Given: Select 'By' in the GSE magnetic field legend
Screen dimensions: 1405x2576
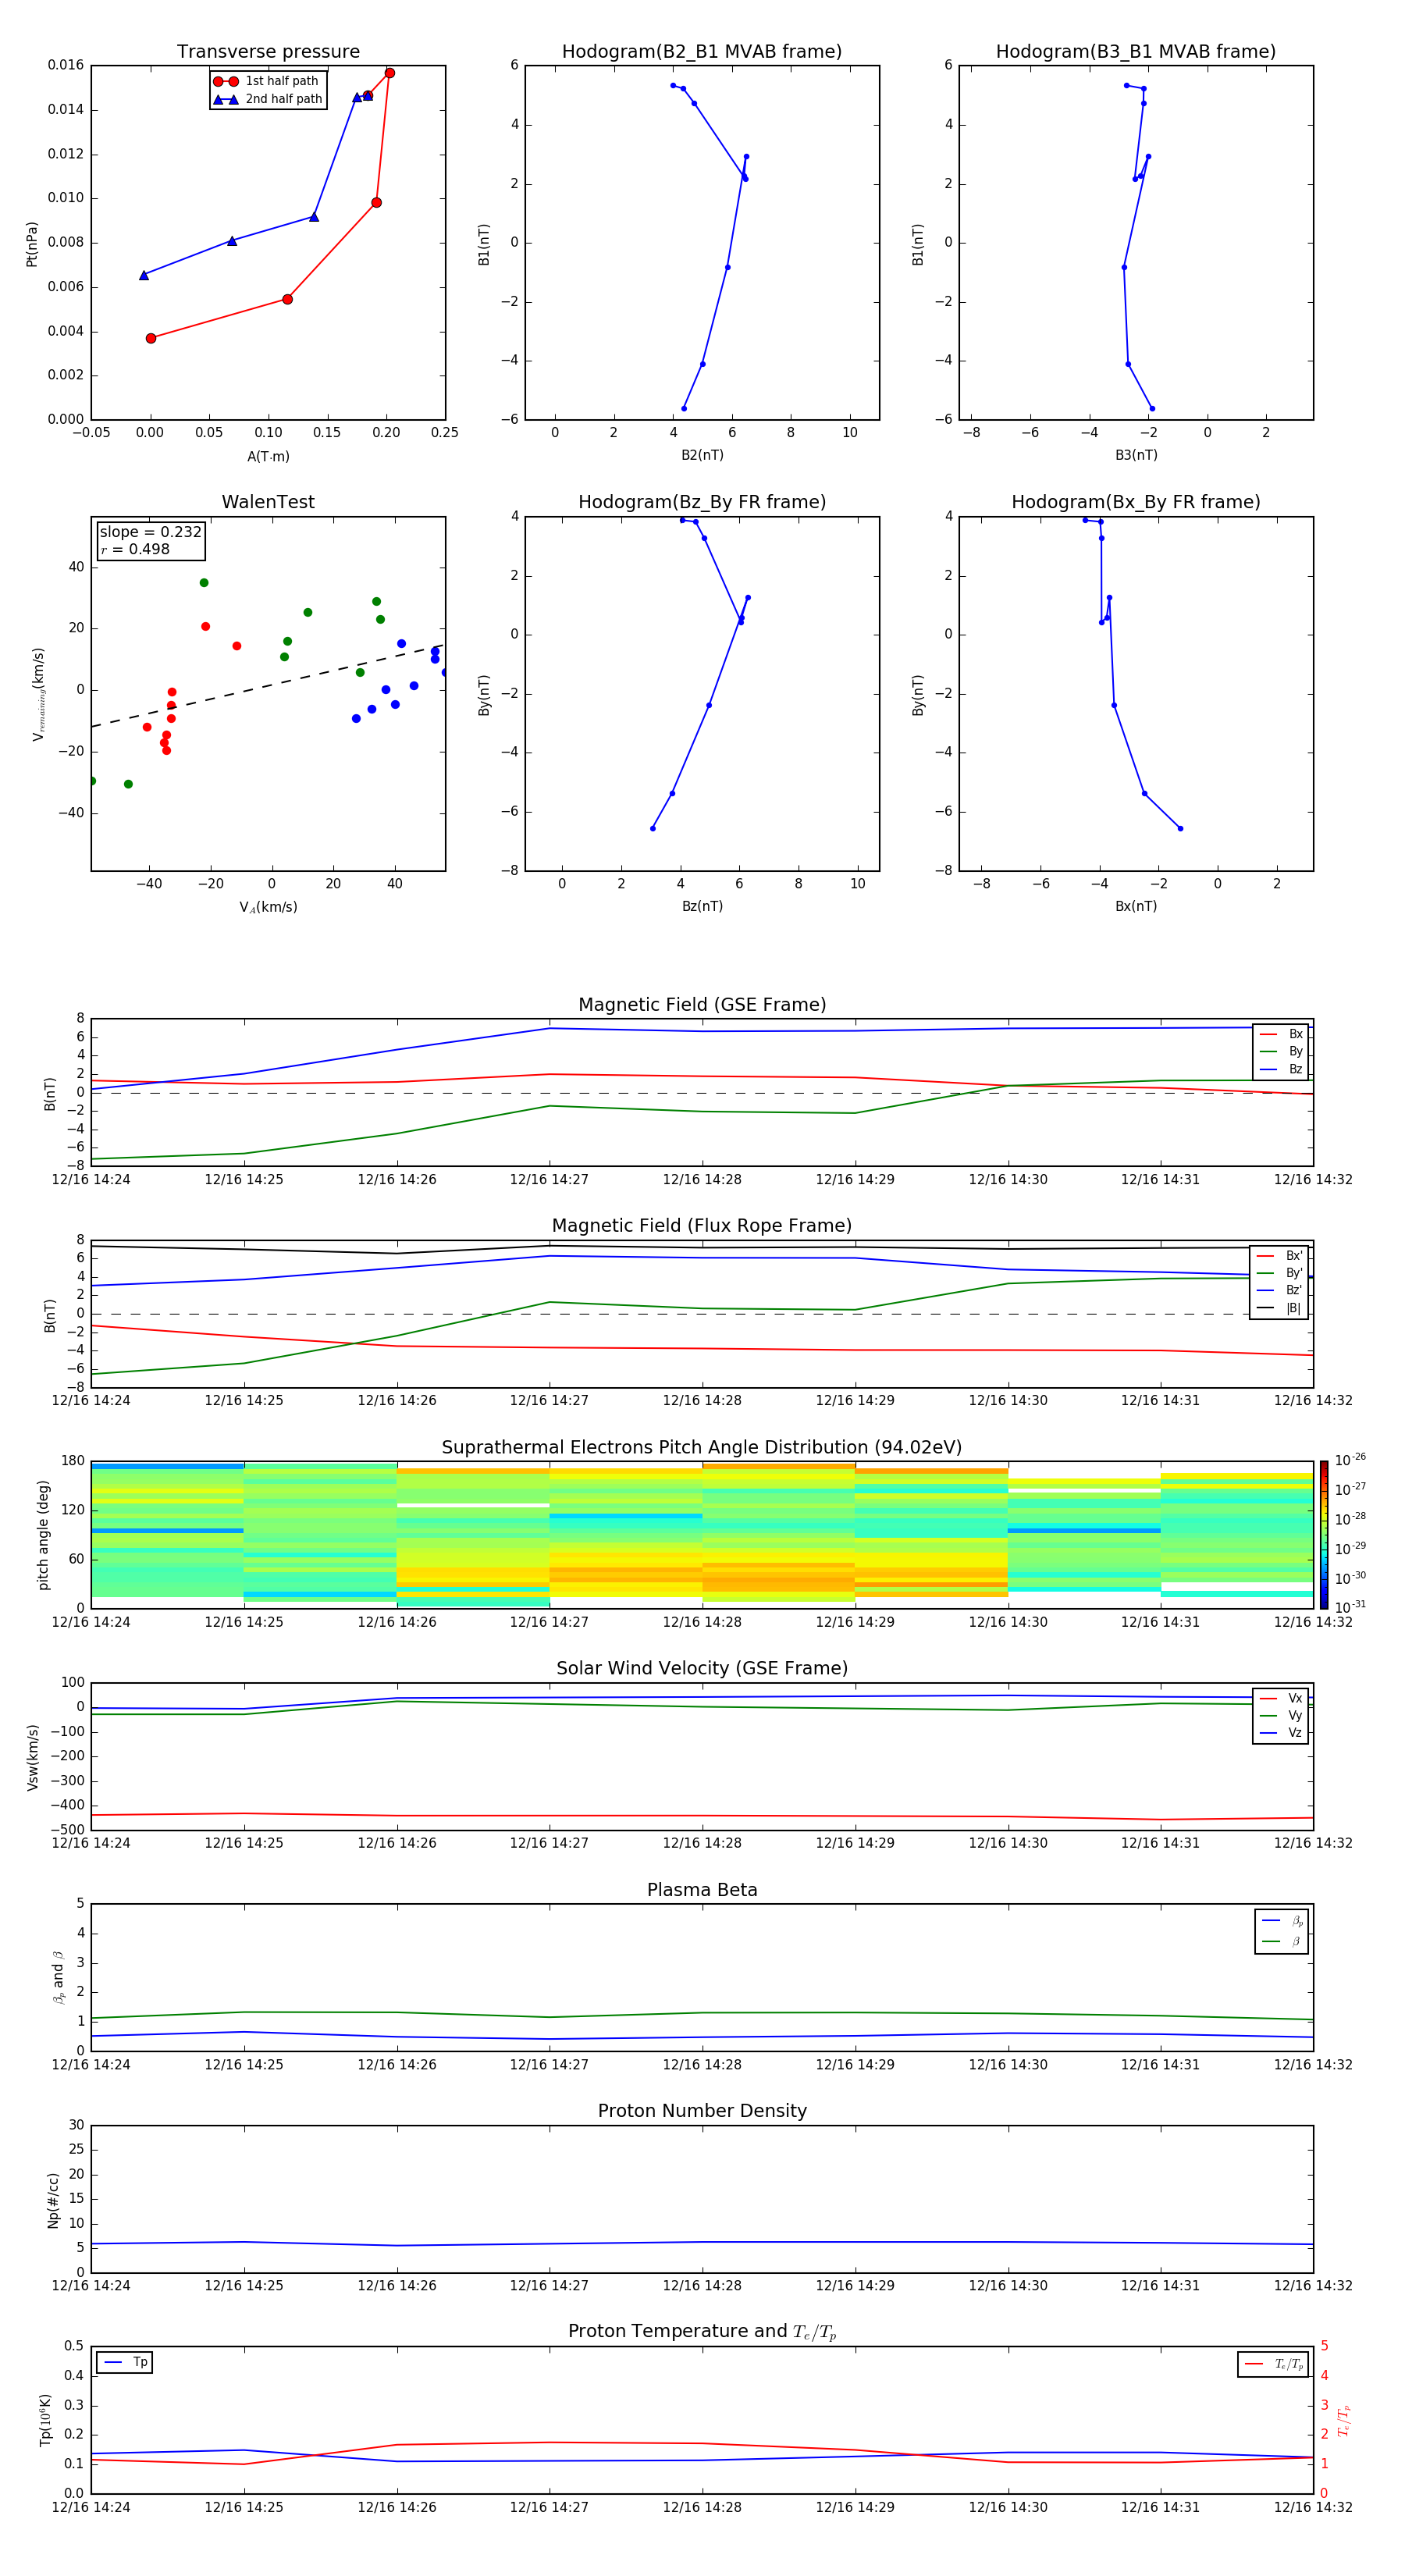Looking at the screenshot, I should point(1281,1051).
